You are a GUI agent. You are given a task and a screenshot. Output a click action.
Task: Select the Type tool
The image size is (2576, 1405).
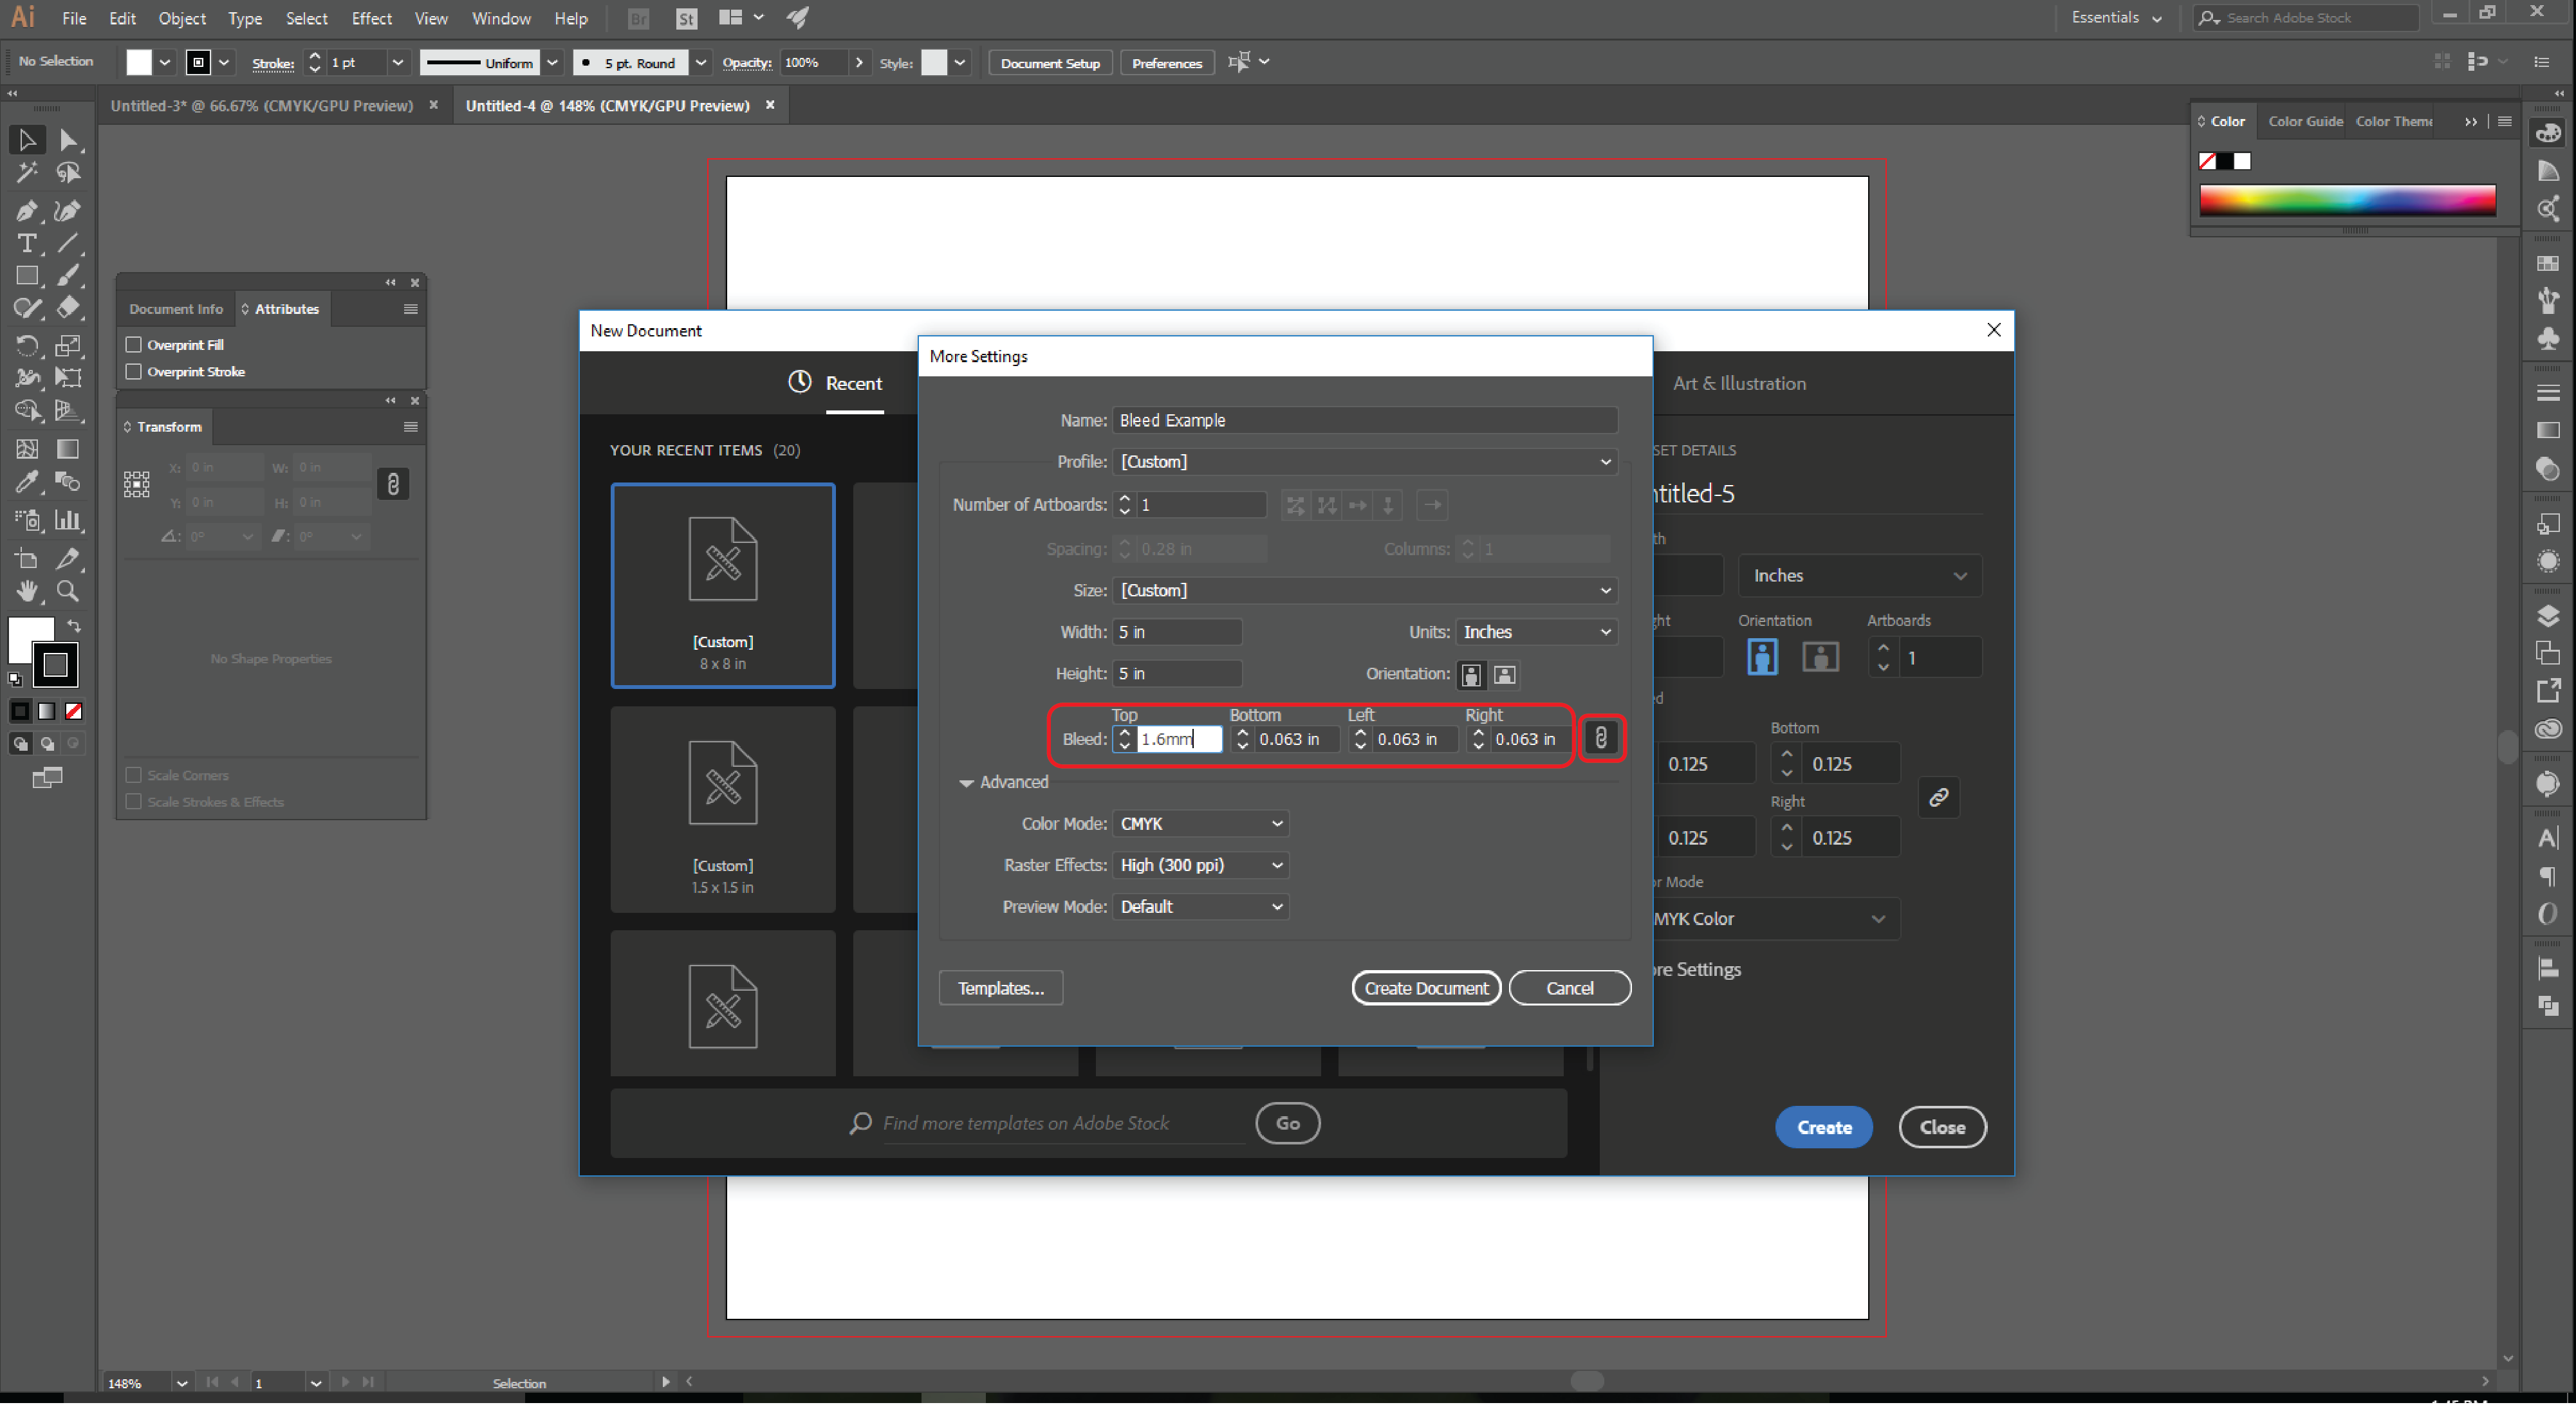(x=27, y=243)
